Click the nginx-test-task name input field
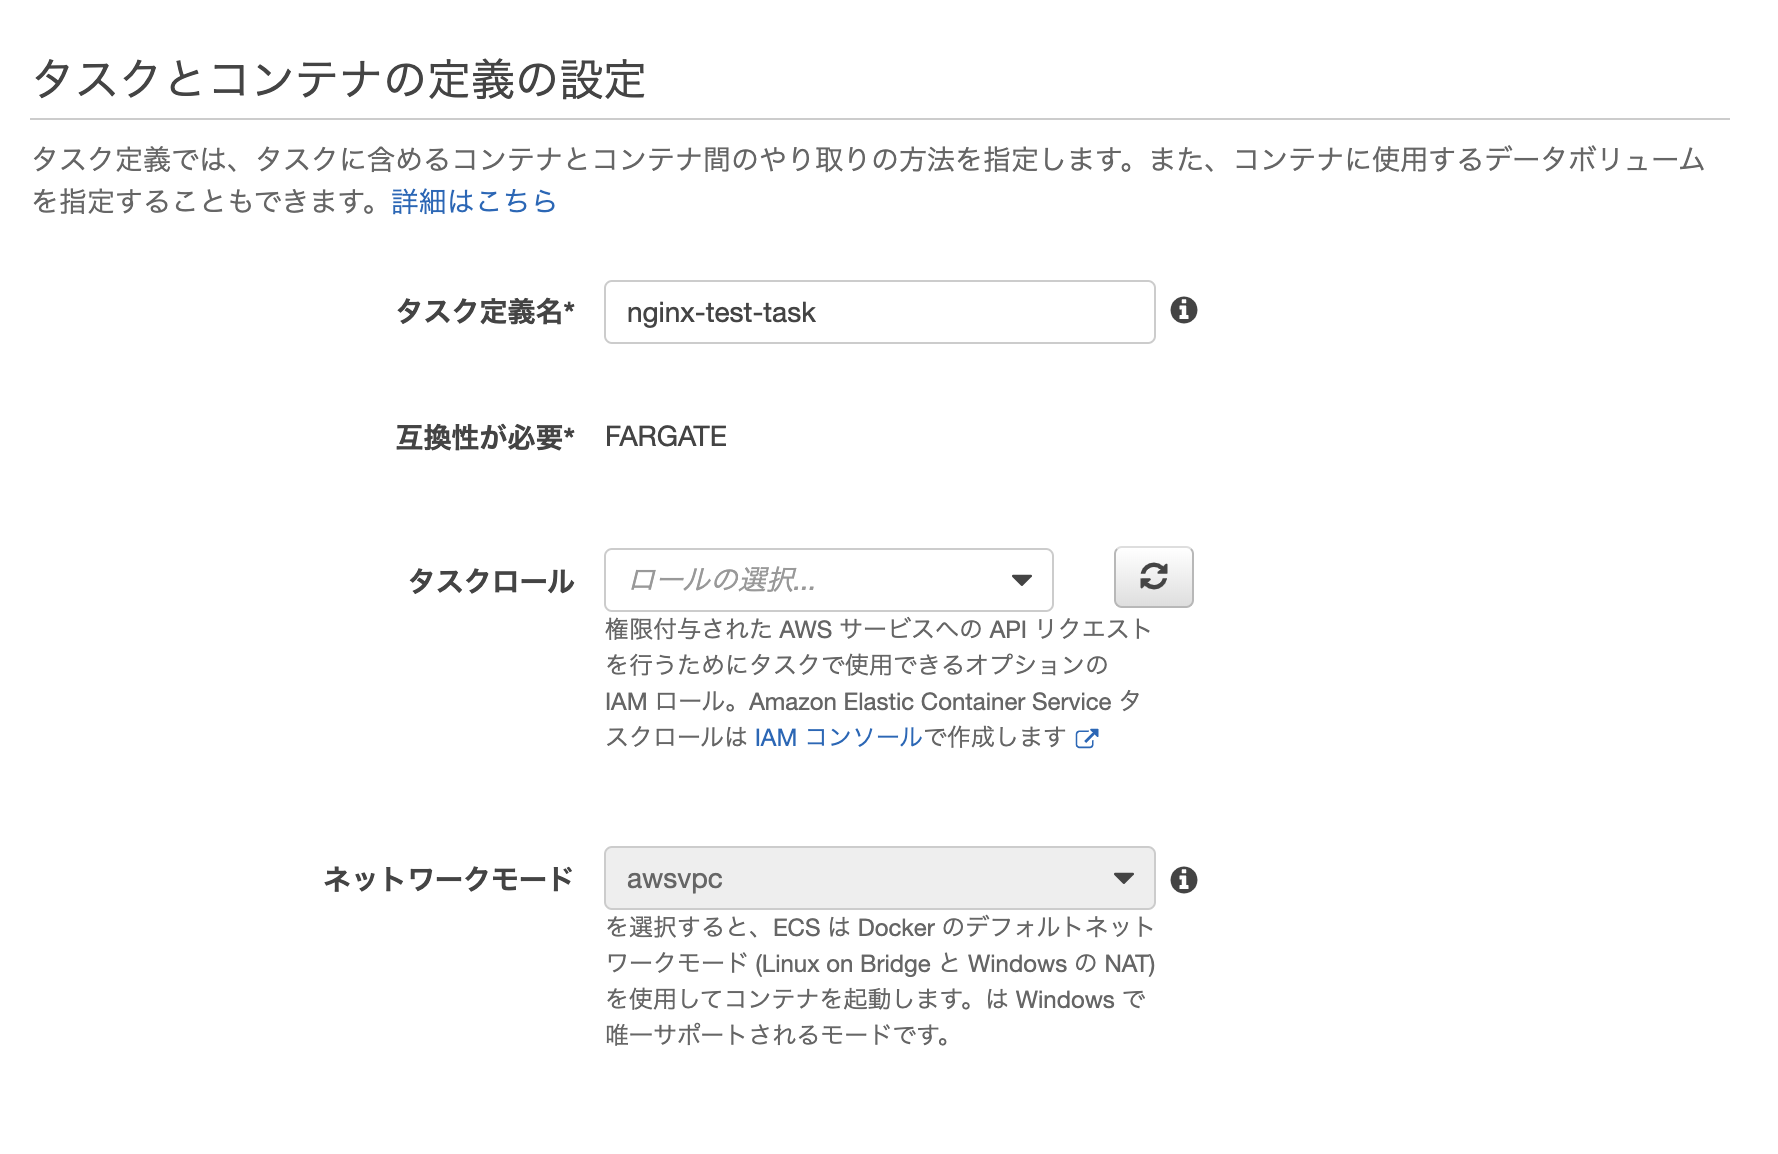This screenshot has height=1154, width=1778. [879, 312]
